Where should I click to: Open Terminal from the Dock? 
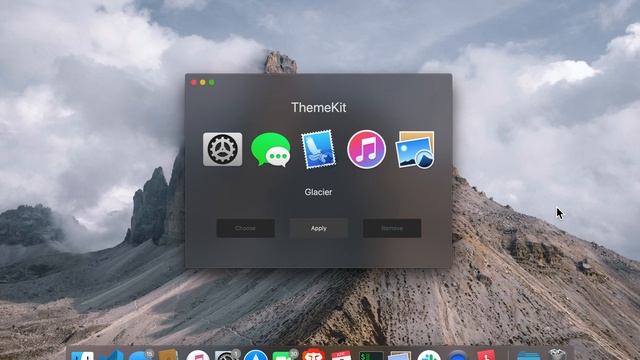pyautogui.click(x=371, y=355)
